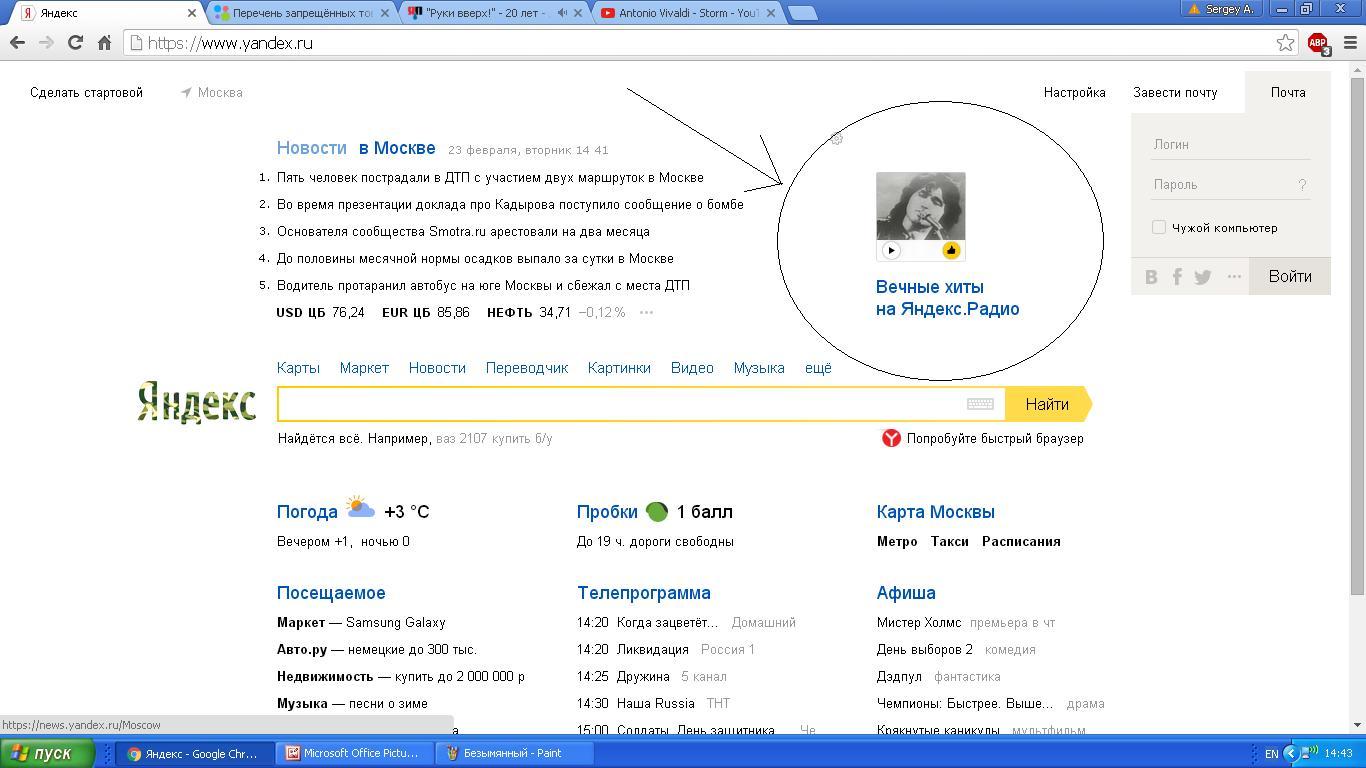
Task: Expand the "ещё" services list
Action: coord(818,368)
